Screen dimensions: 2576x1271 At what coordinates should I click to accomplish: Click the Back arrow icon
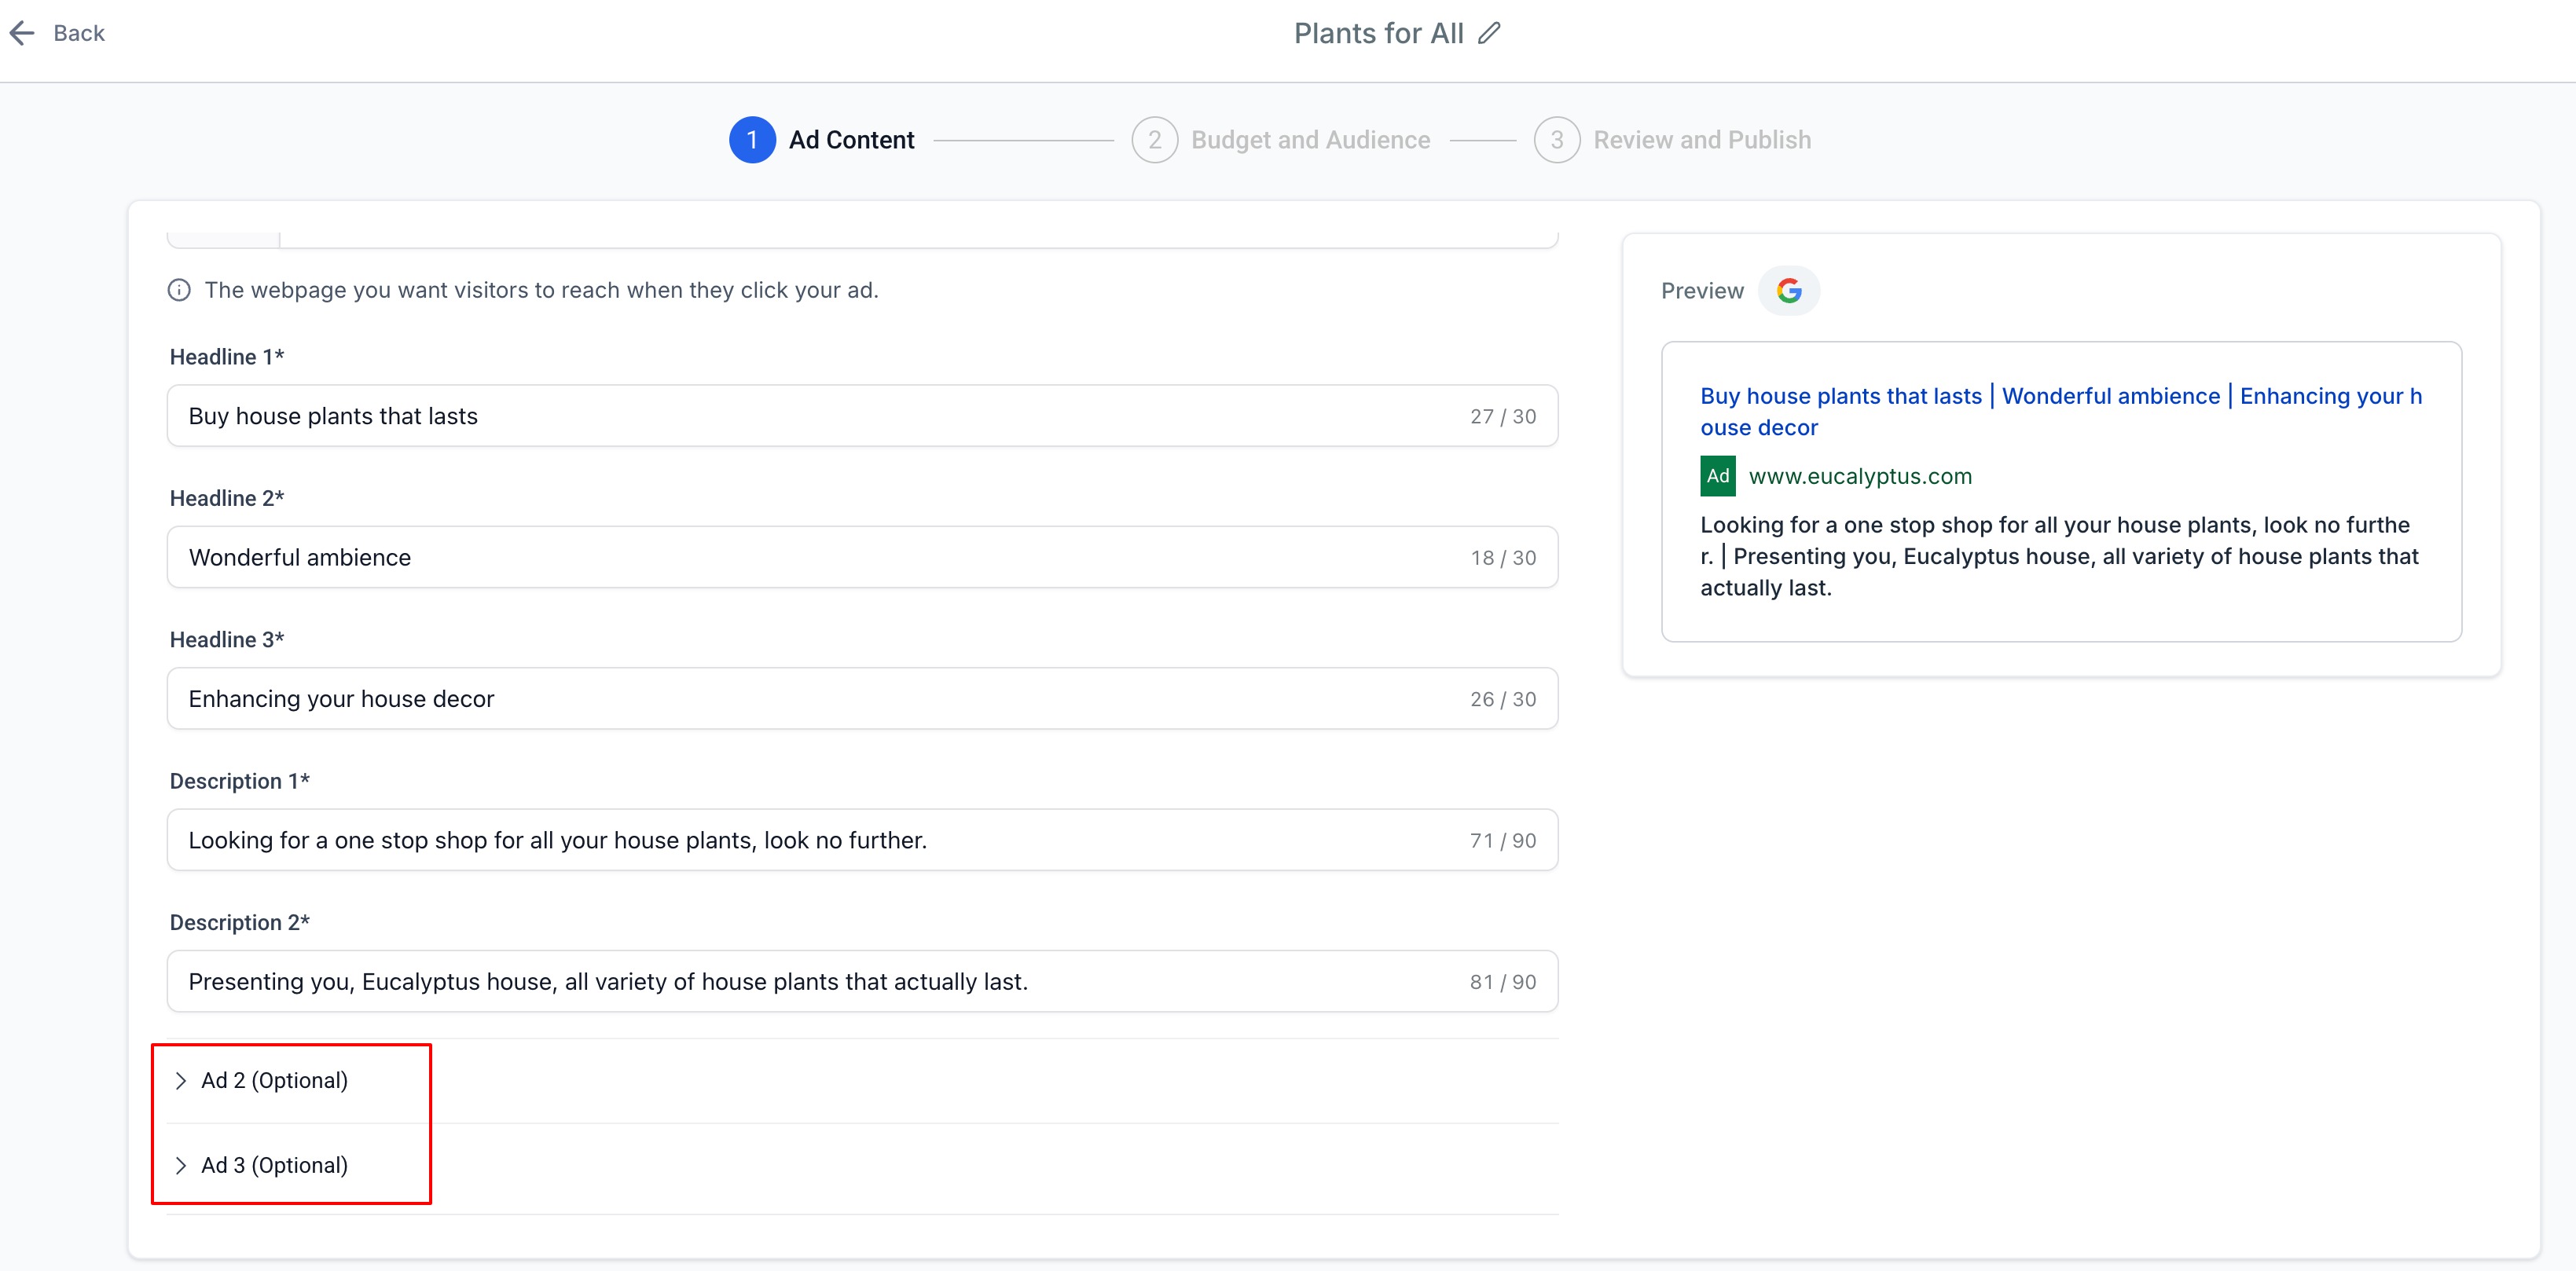pyautogui.click(x=22, y=33)
